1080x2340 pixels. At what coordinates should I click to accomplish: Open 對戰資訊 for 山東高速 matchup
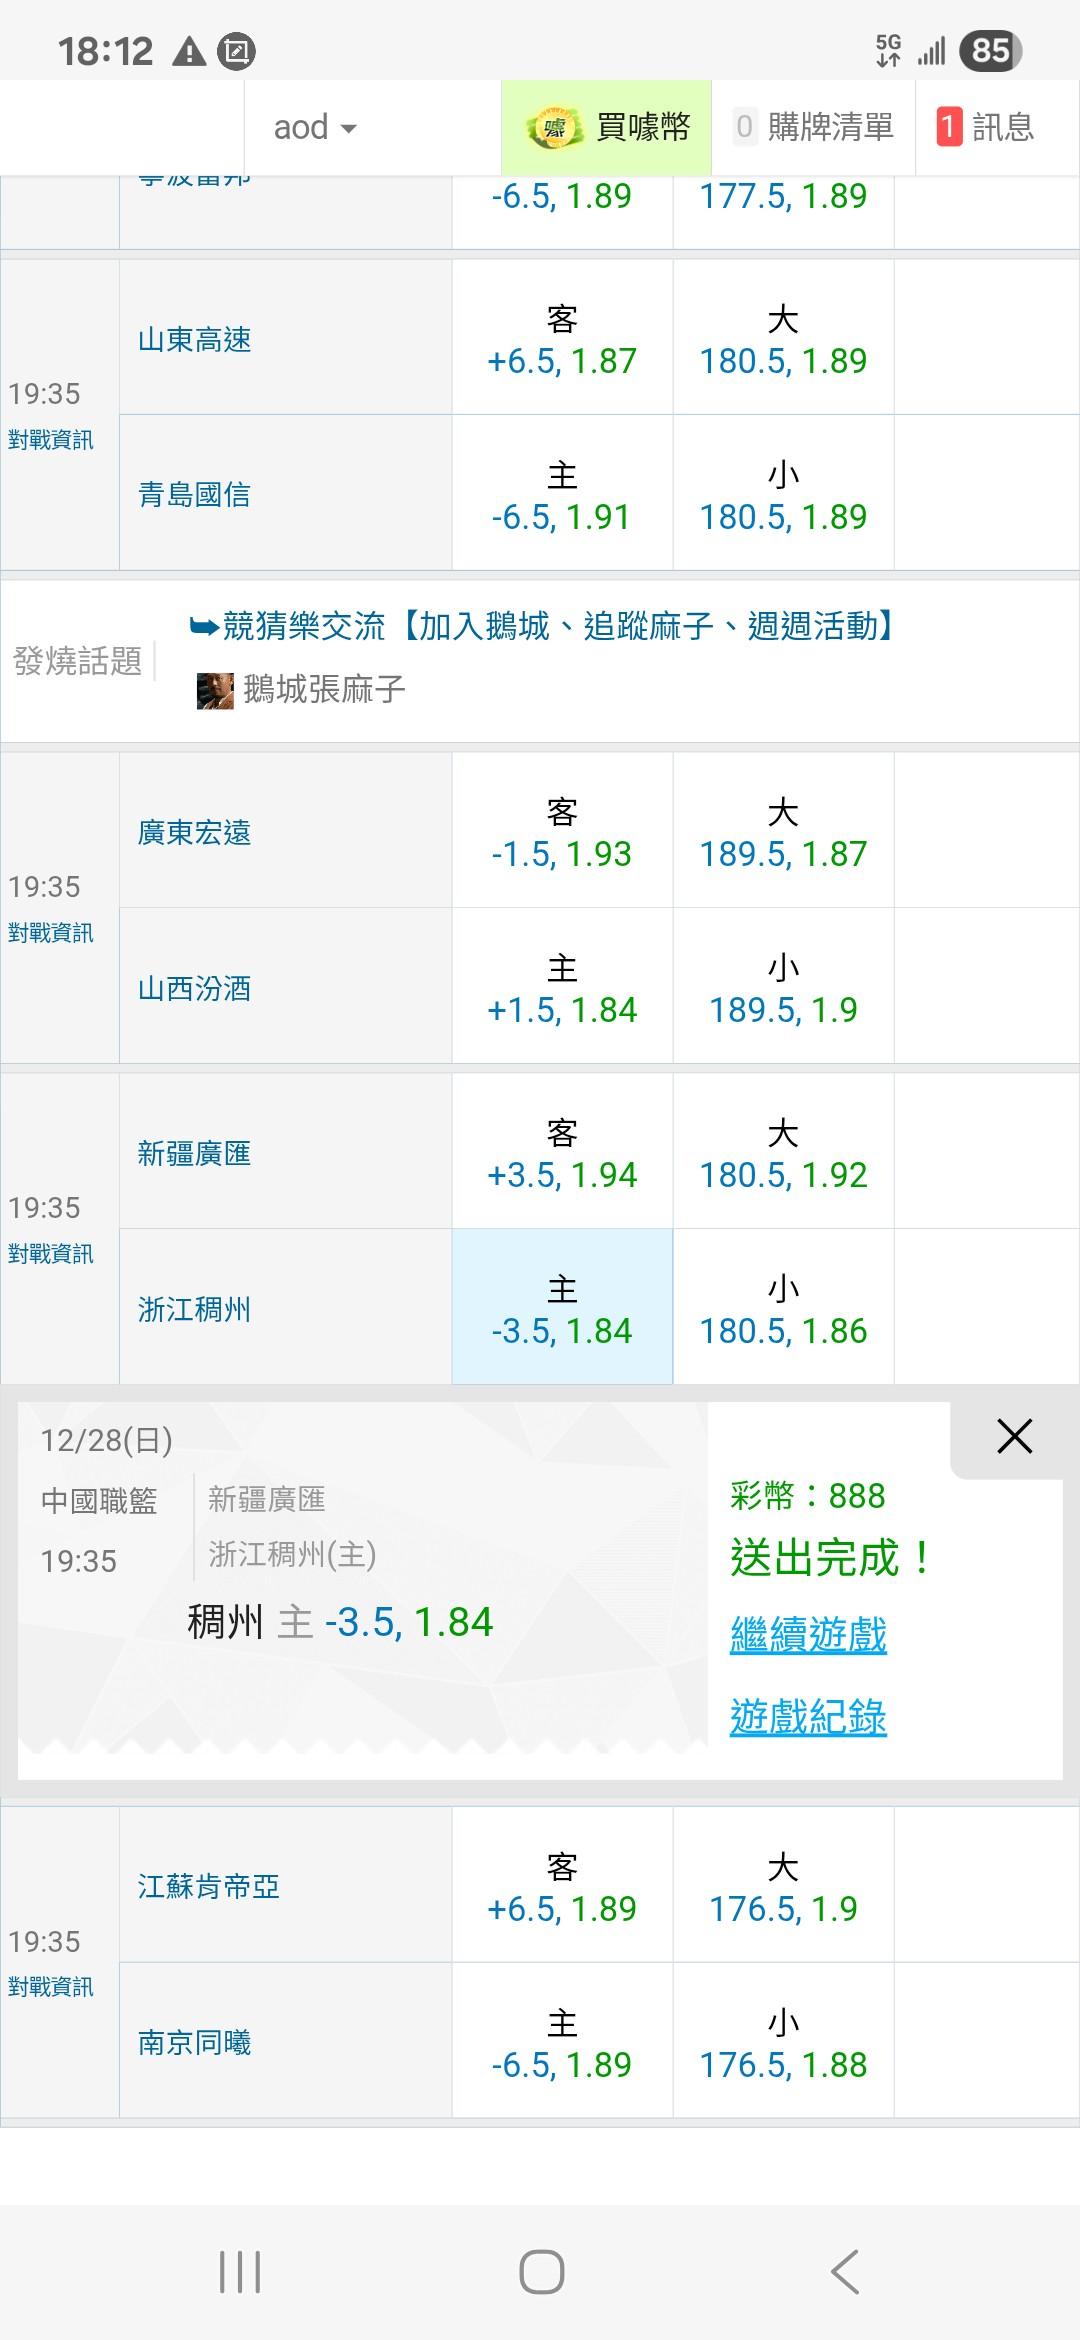pyautogui.click(x=51, y=440)
